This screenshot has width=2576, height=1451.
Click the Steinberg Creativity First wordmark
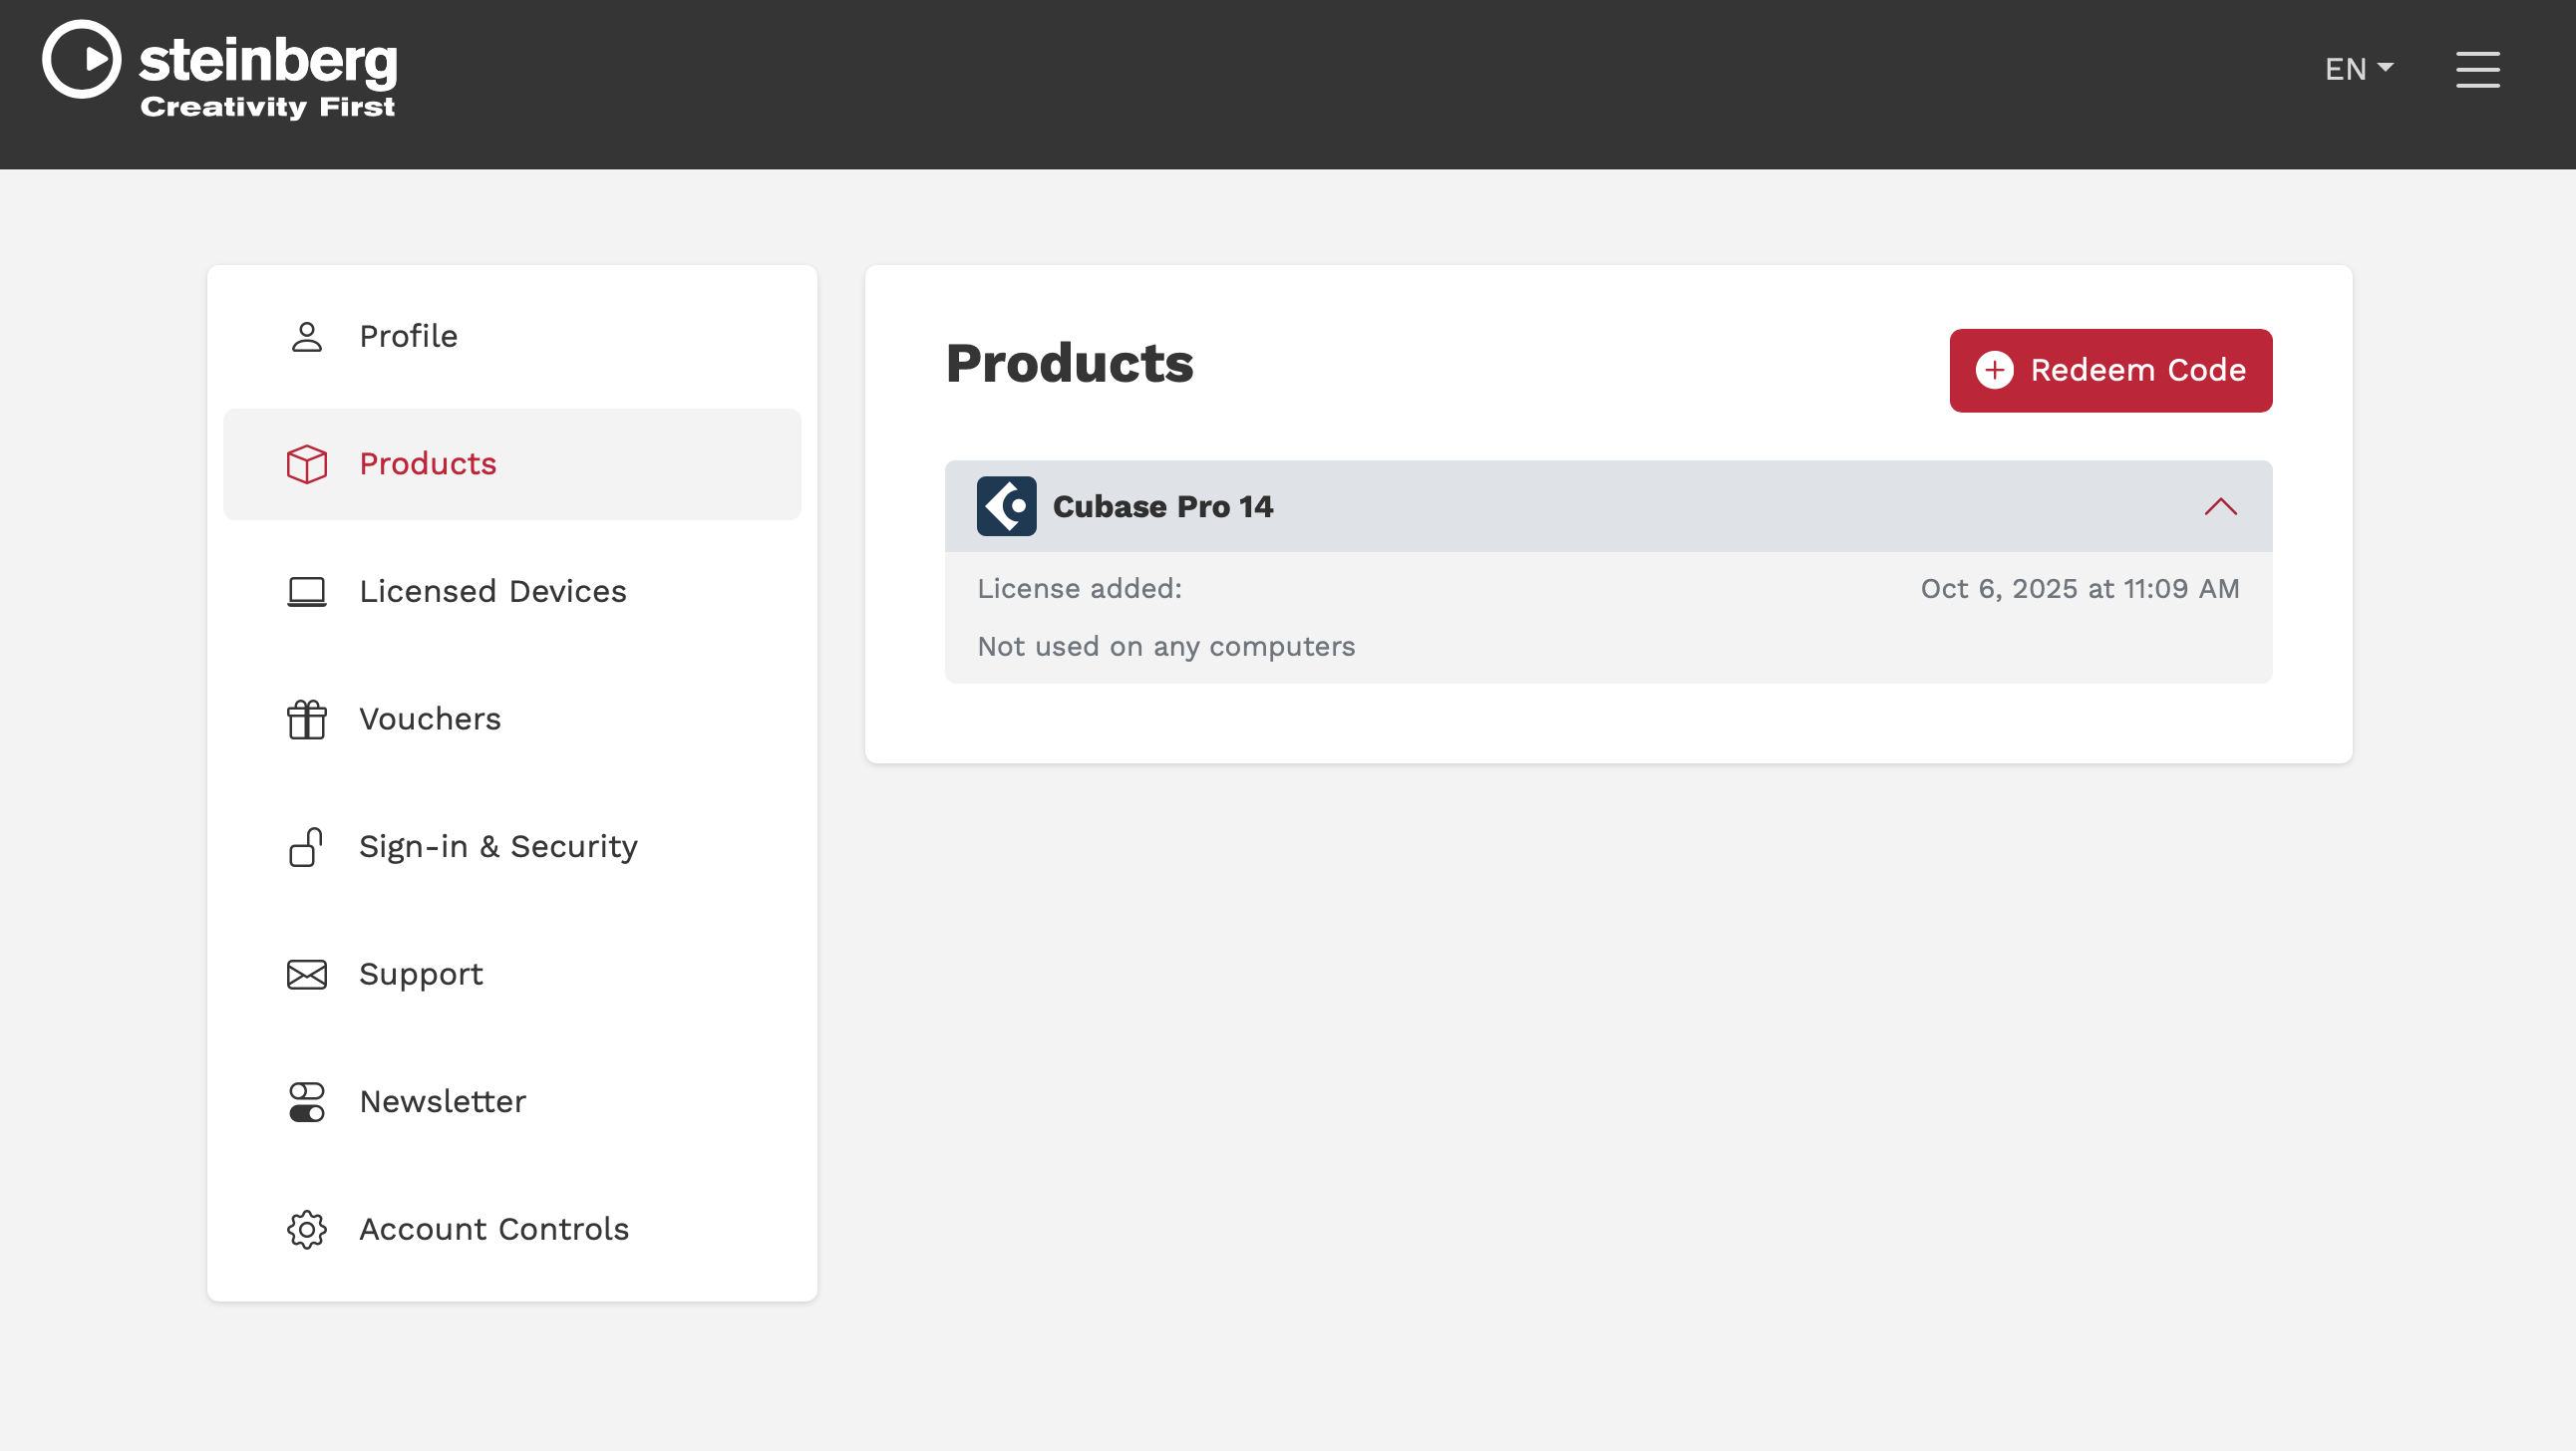tap(267, 75)
